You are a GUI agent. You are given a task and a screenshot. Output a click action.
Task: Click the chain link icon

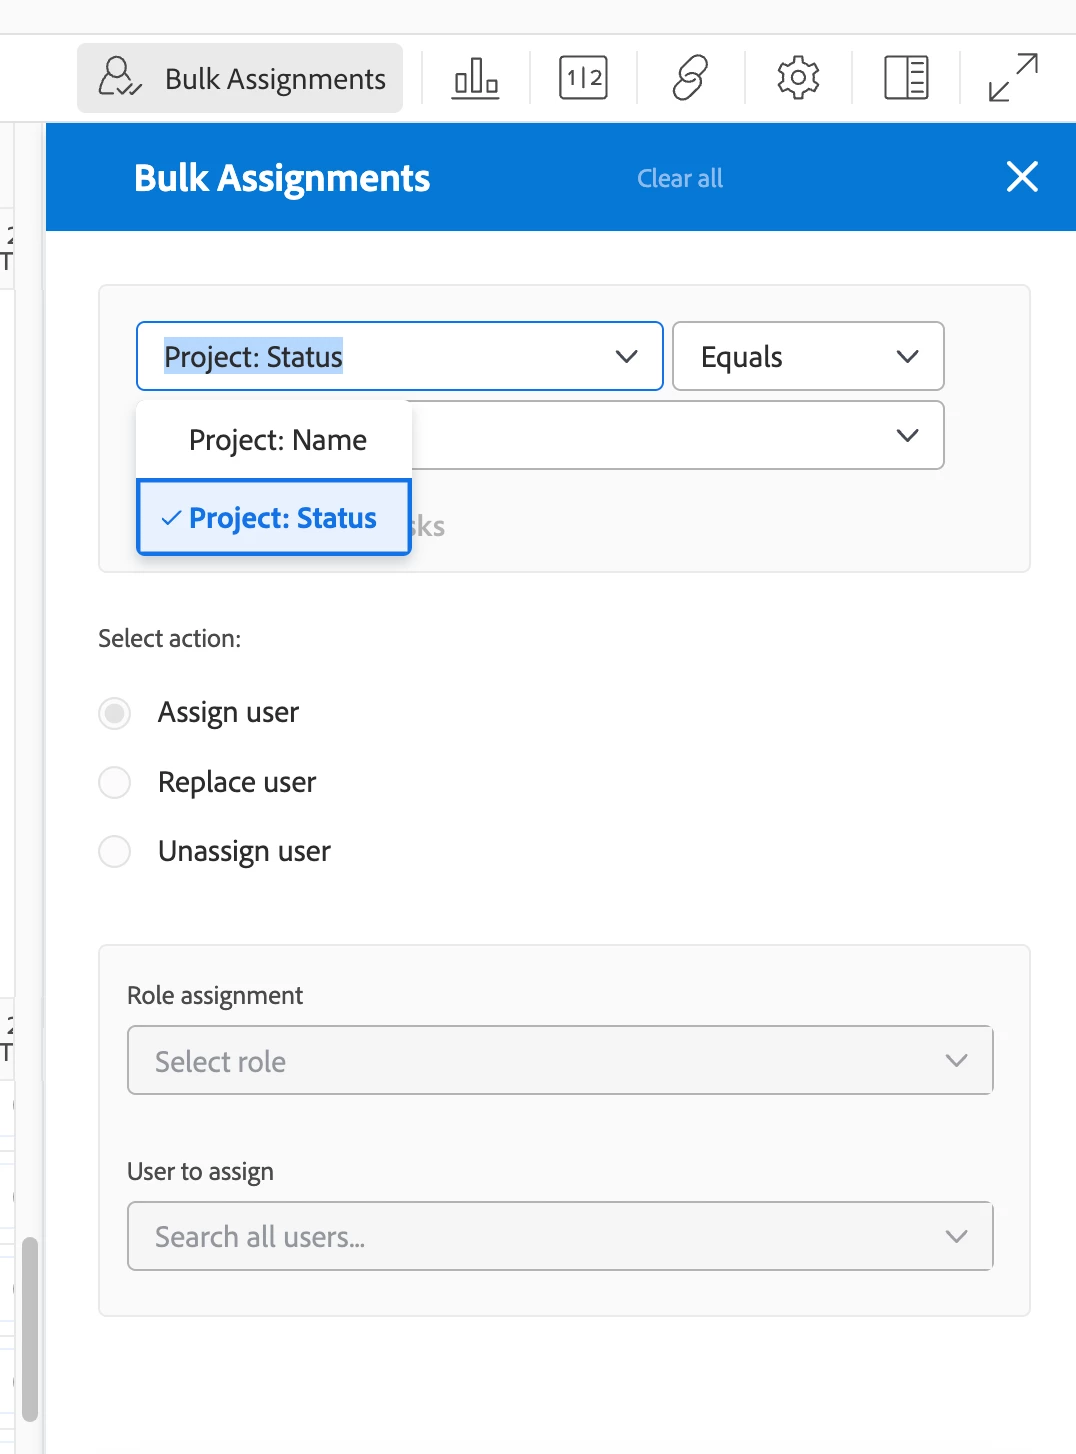690,78
